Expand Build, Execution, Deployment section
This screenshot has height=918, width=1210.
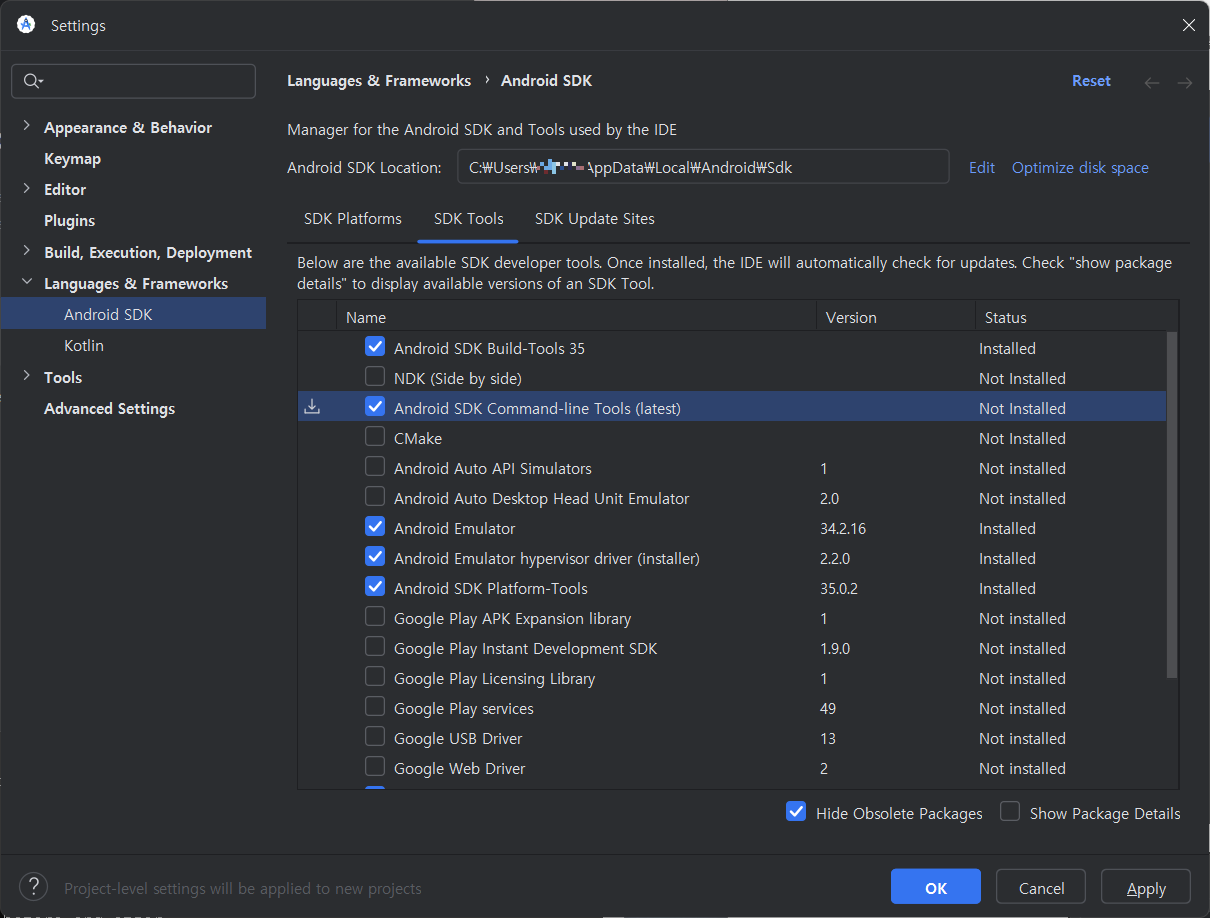[x=26, y=252]
